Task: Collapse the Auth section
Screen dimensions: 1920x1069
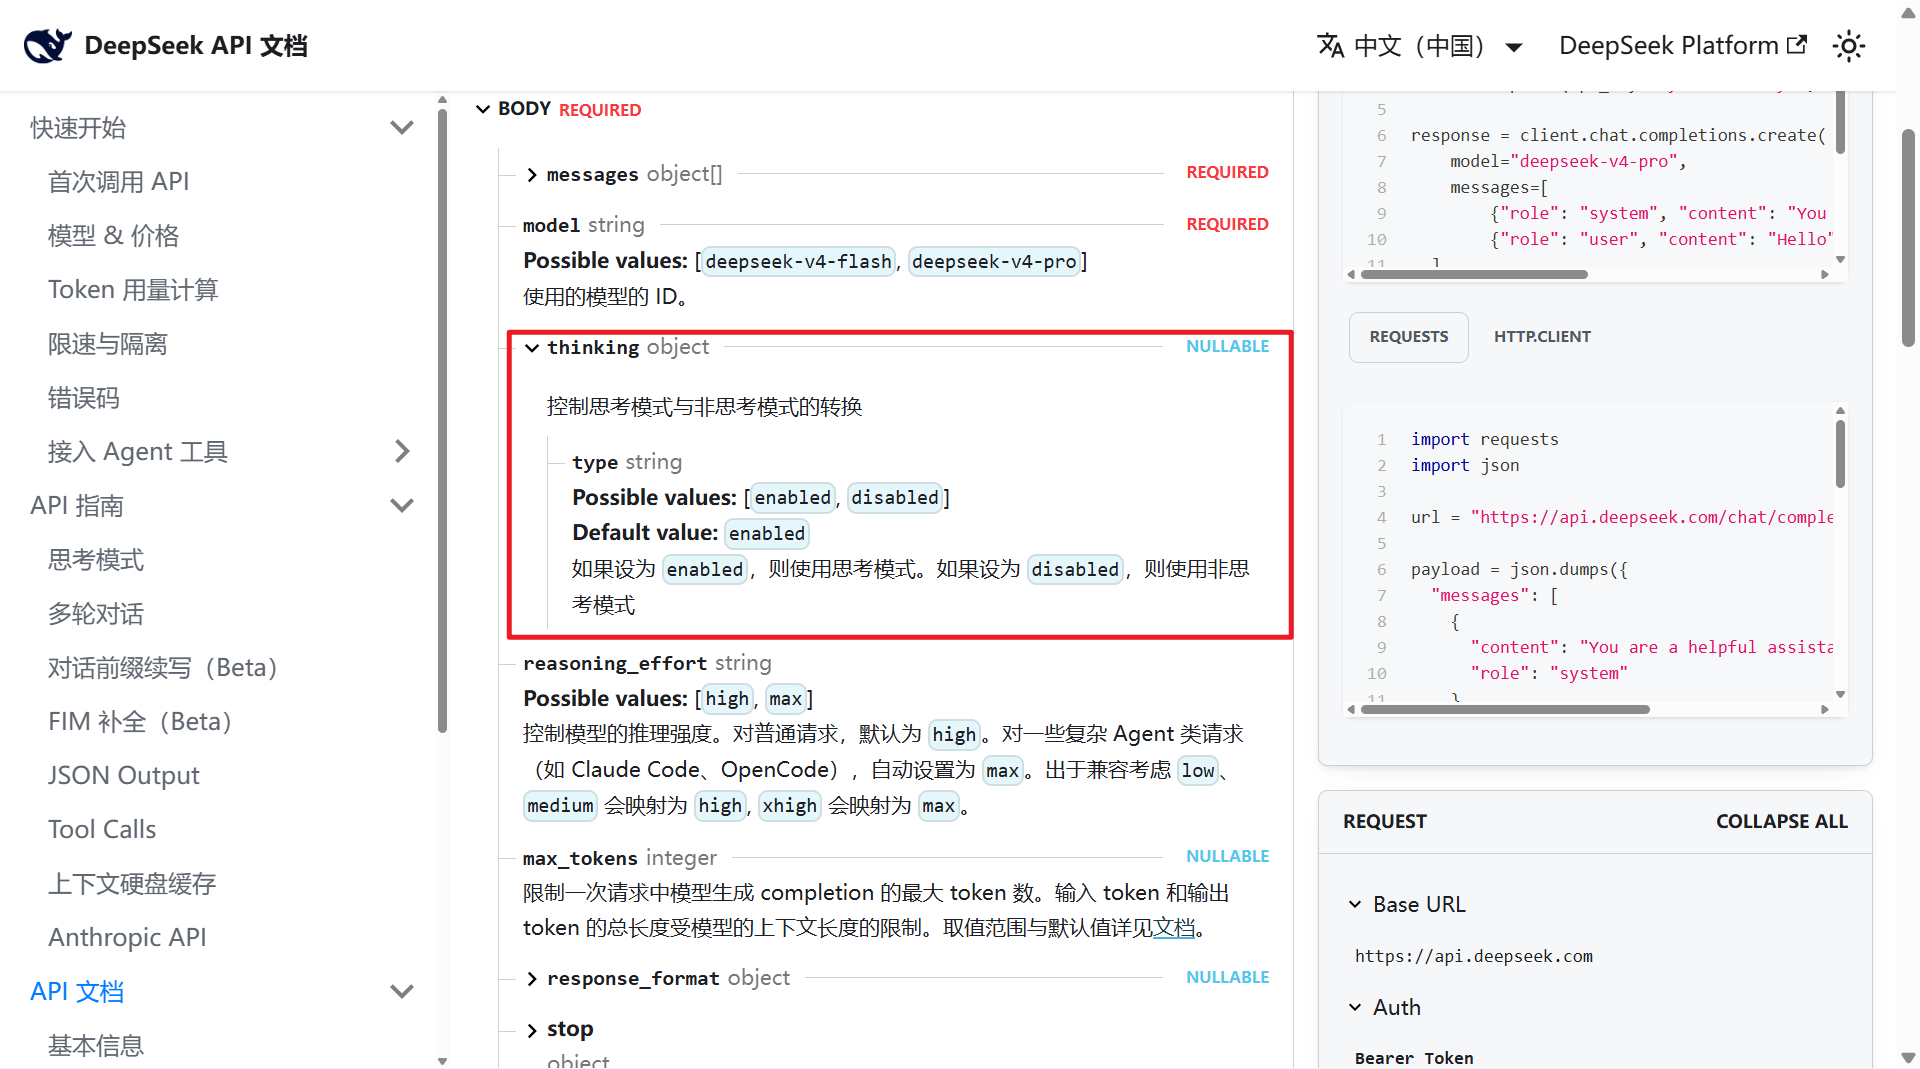Action: pyautogui.click(x=1355, y=1007)
